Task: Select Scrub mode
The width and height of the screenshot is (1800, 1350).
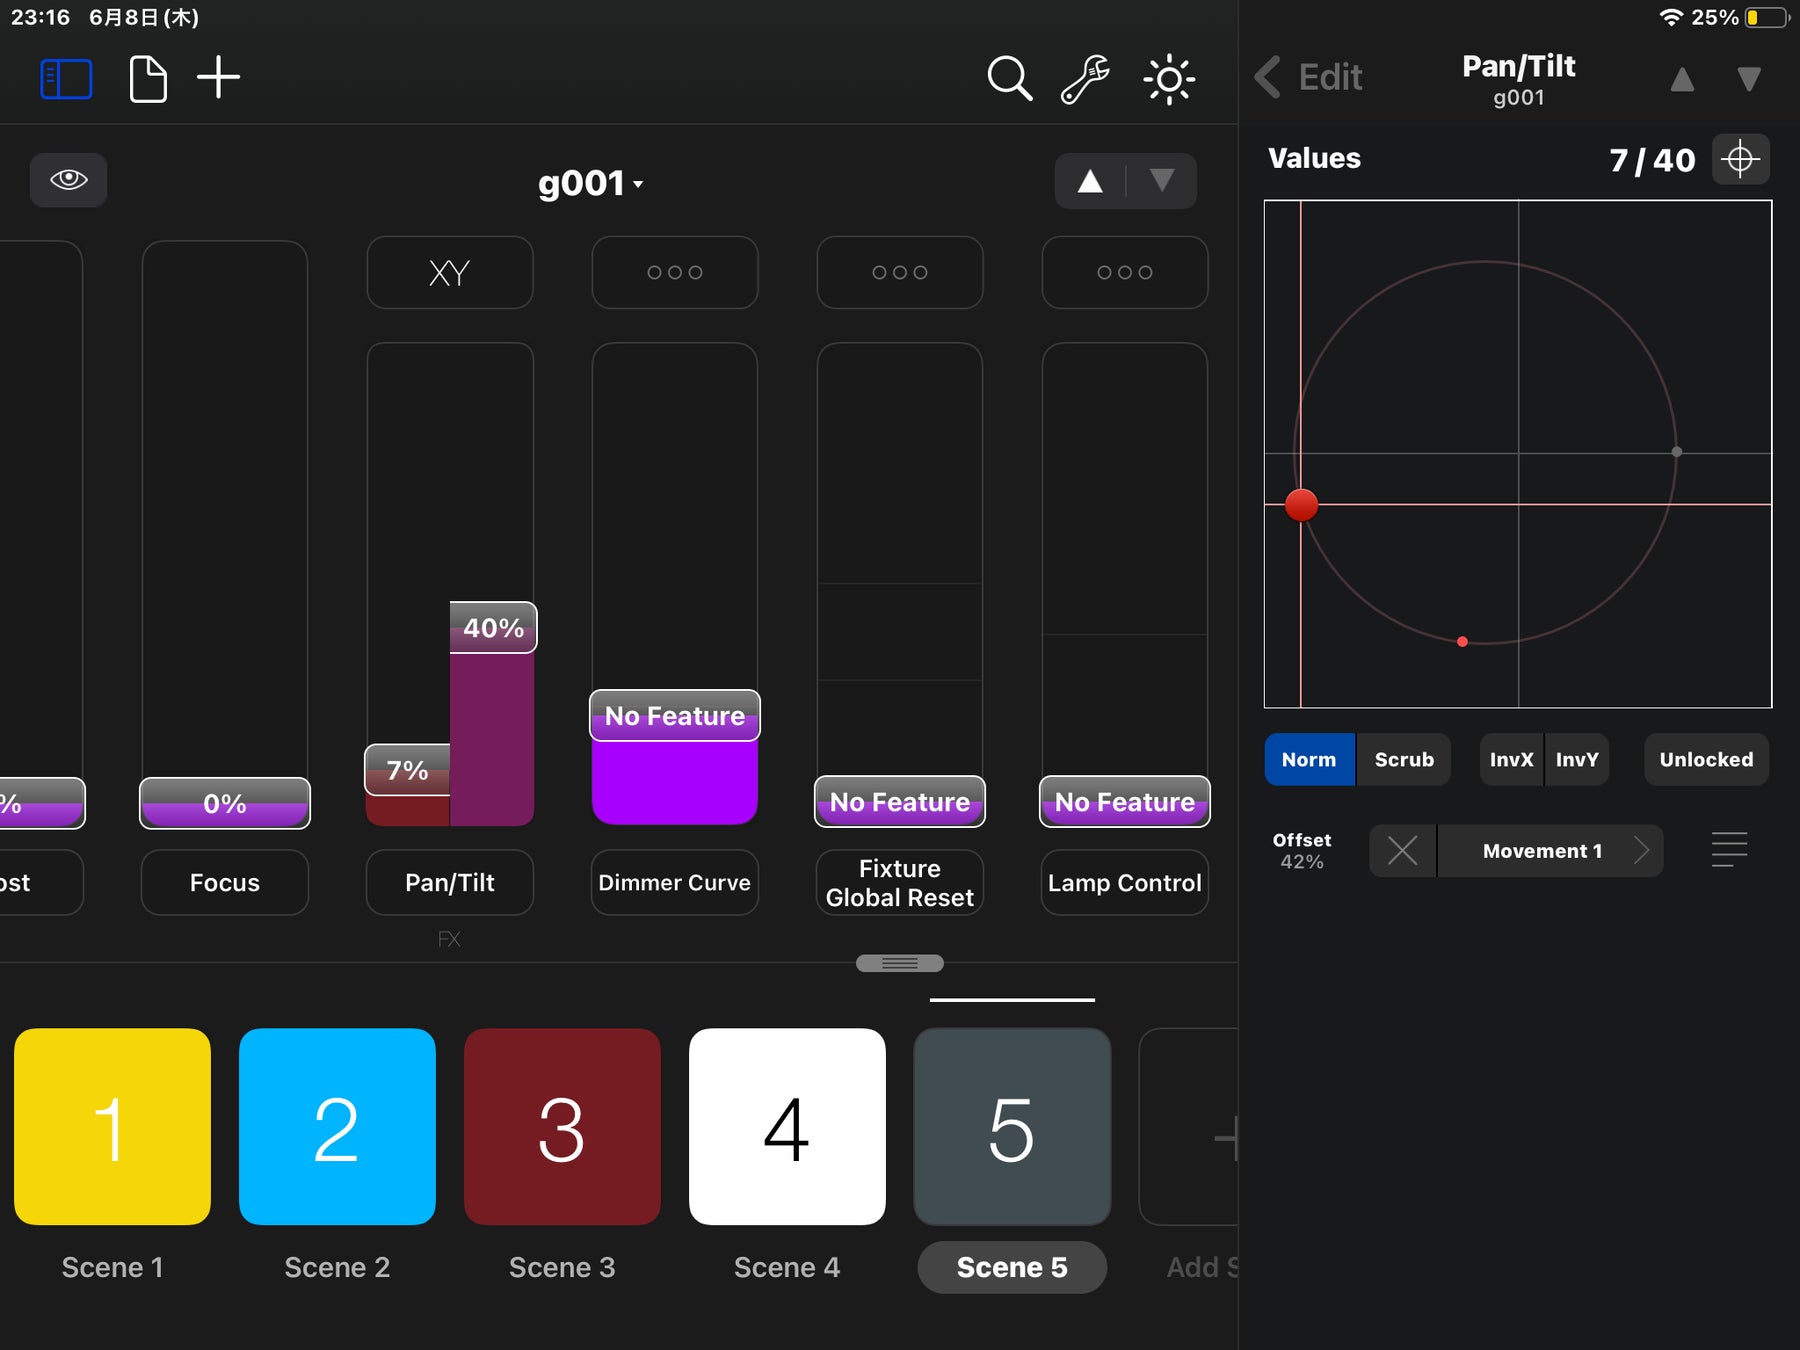Action: click(1404, 759)
